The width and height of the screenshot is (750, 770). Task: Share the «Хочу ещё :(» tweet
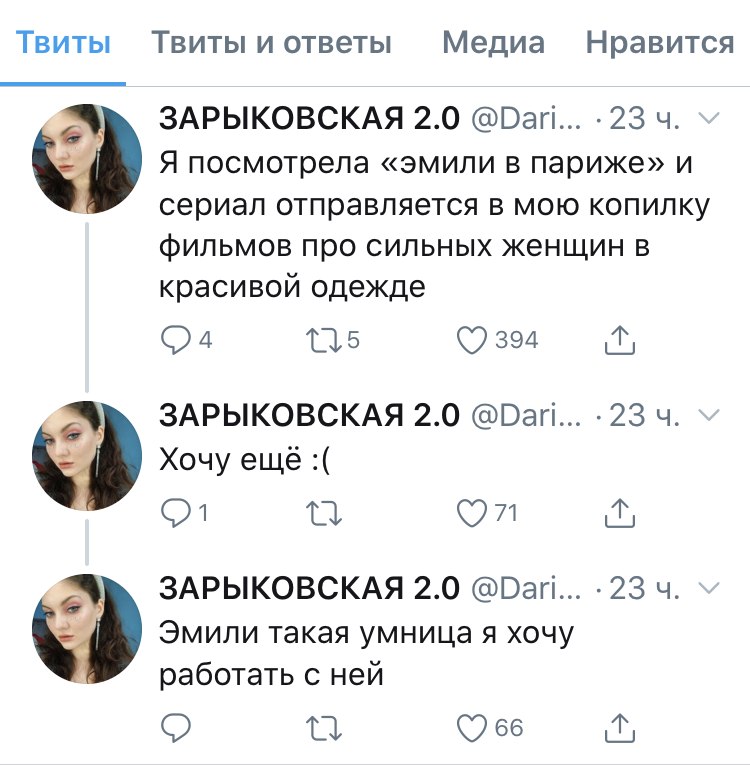[620, 513]
